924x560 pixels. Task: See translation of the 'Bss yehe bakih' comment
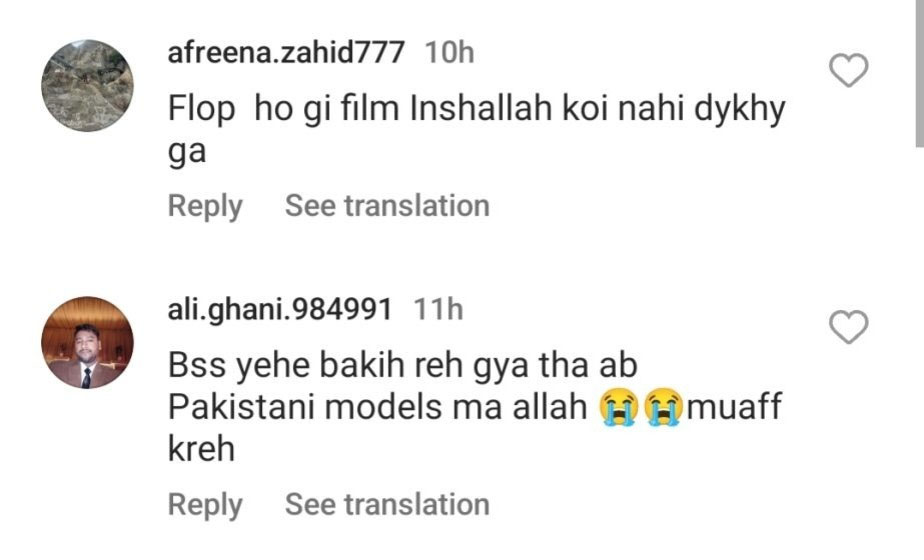pos(387,505)
